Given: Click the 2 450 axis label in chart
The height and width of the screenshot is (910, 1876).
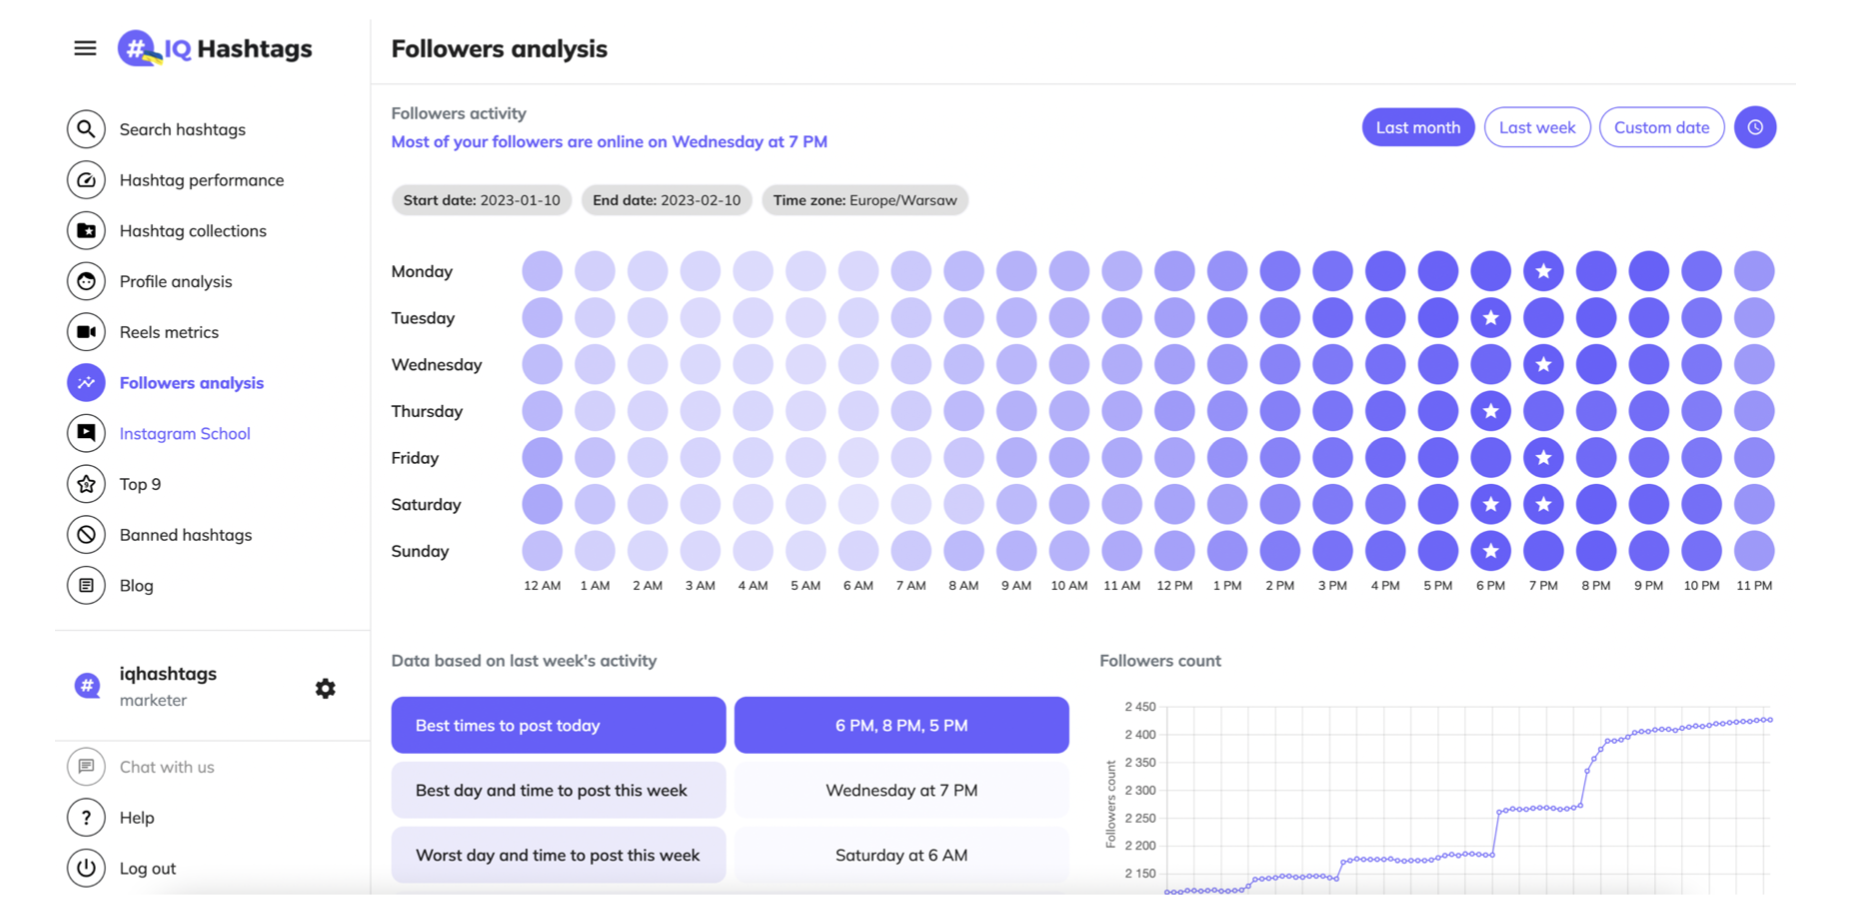Looking at the screenshot, I should pos(1140,707).
